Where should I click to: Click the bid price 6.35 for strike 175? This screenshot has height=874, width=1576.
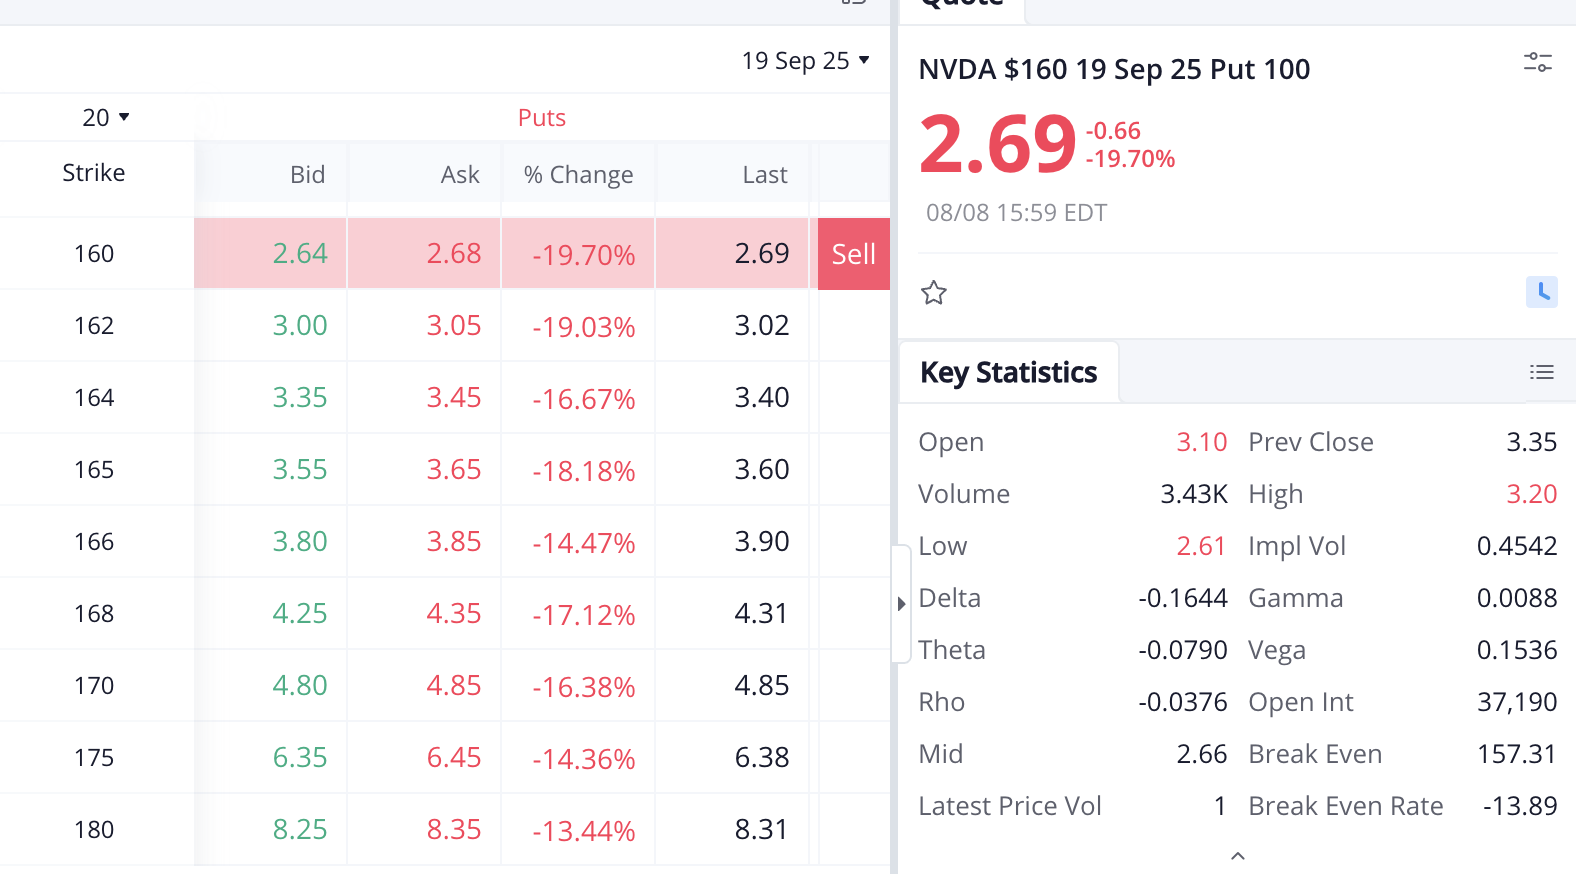tap(300, 758)
